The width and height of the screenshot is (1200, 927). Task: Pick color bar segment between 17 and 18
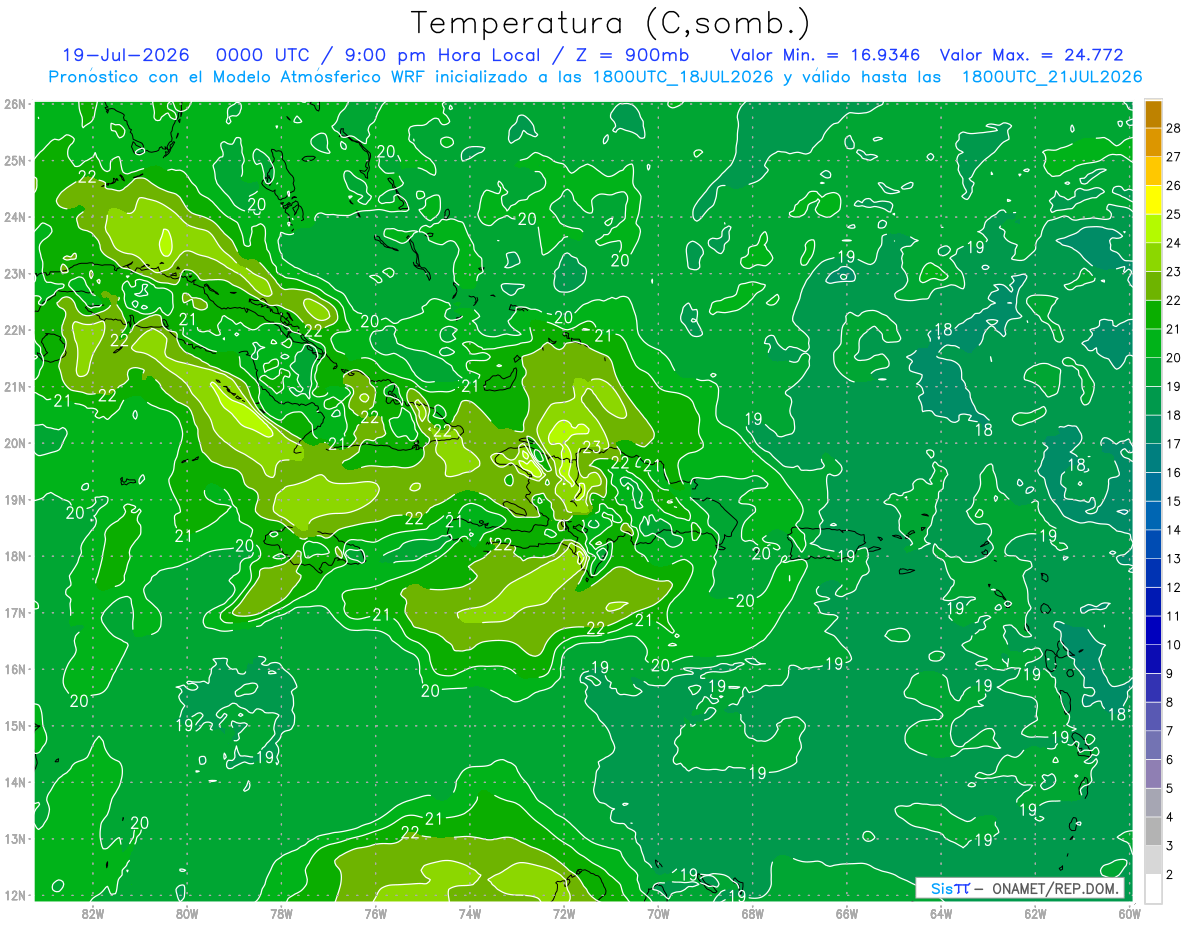coord(1153,430)
